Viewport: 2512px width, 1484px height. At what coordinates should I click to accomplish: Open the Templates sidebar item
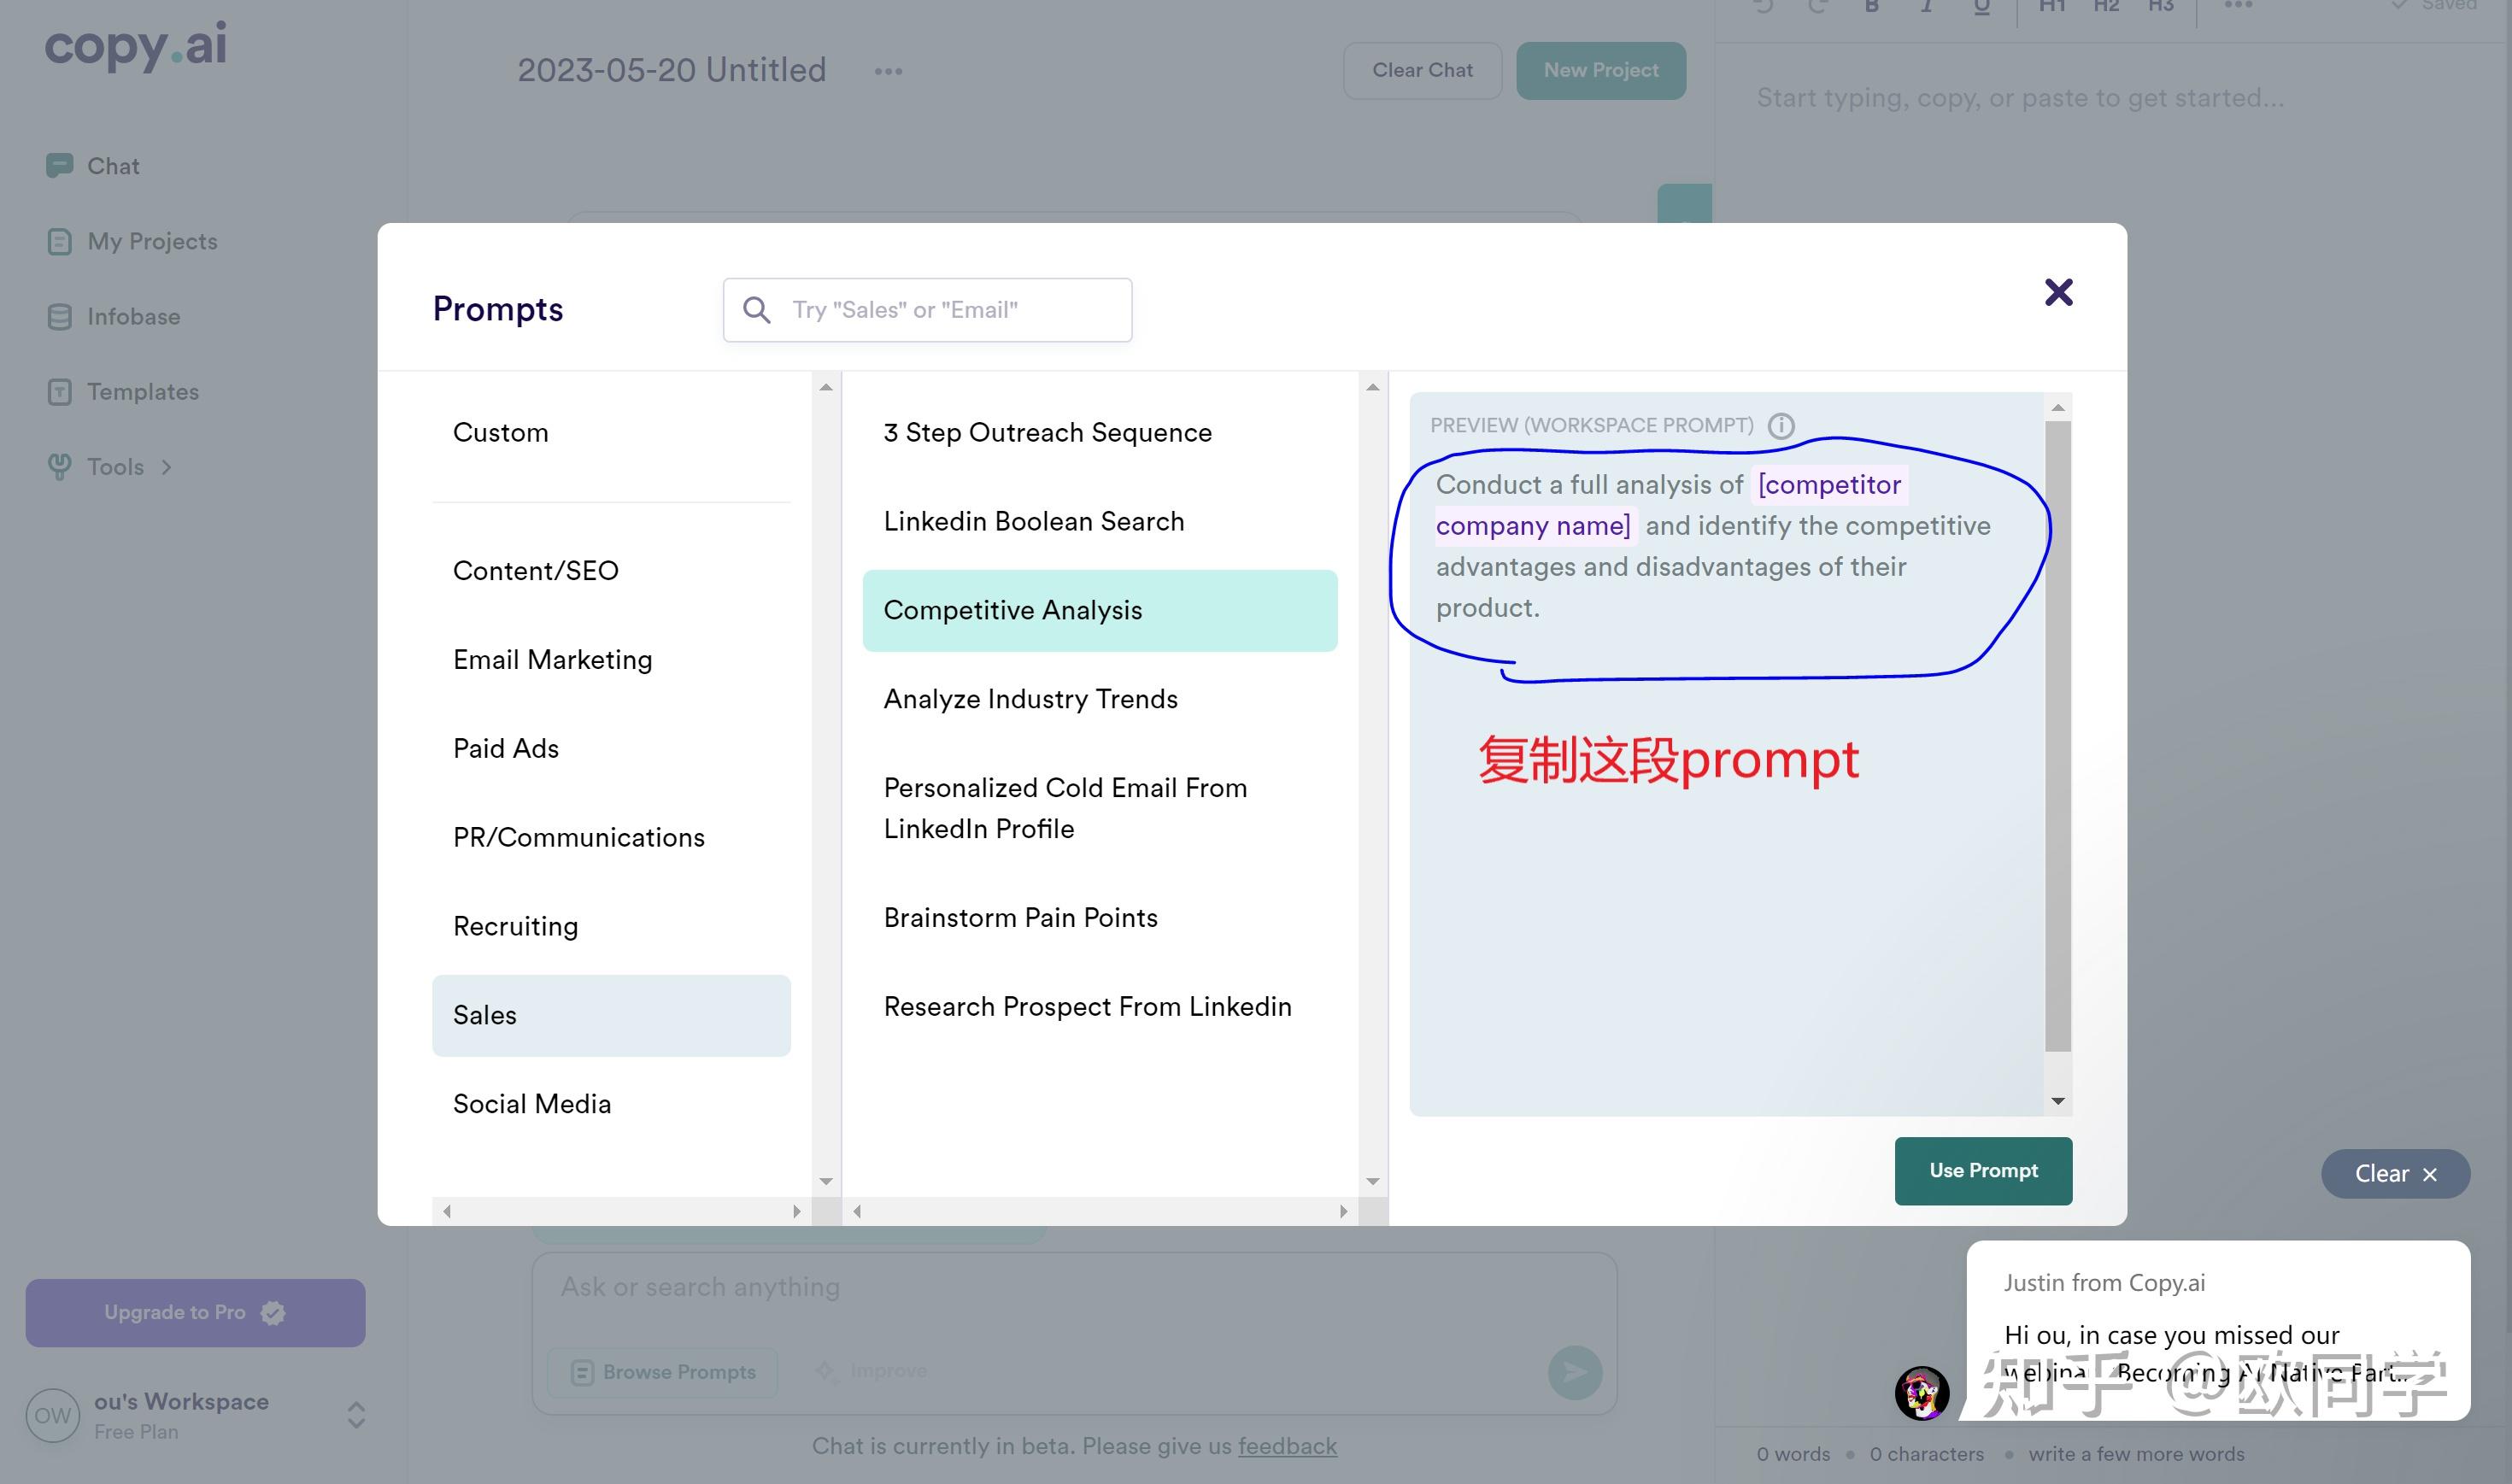[141, 392]
